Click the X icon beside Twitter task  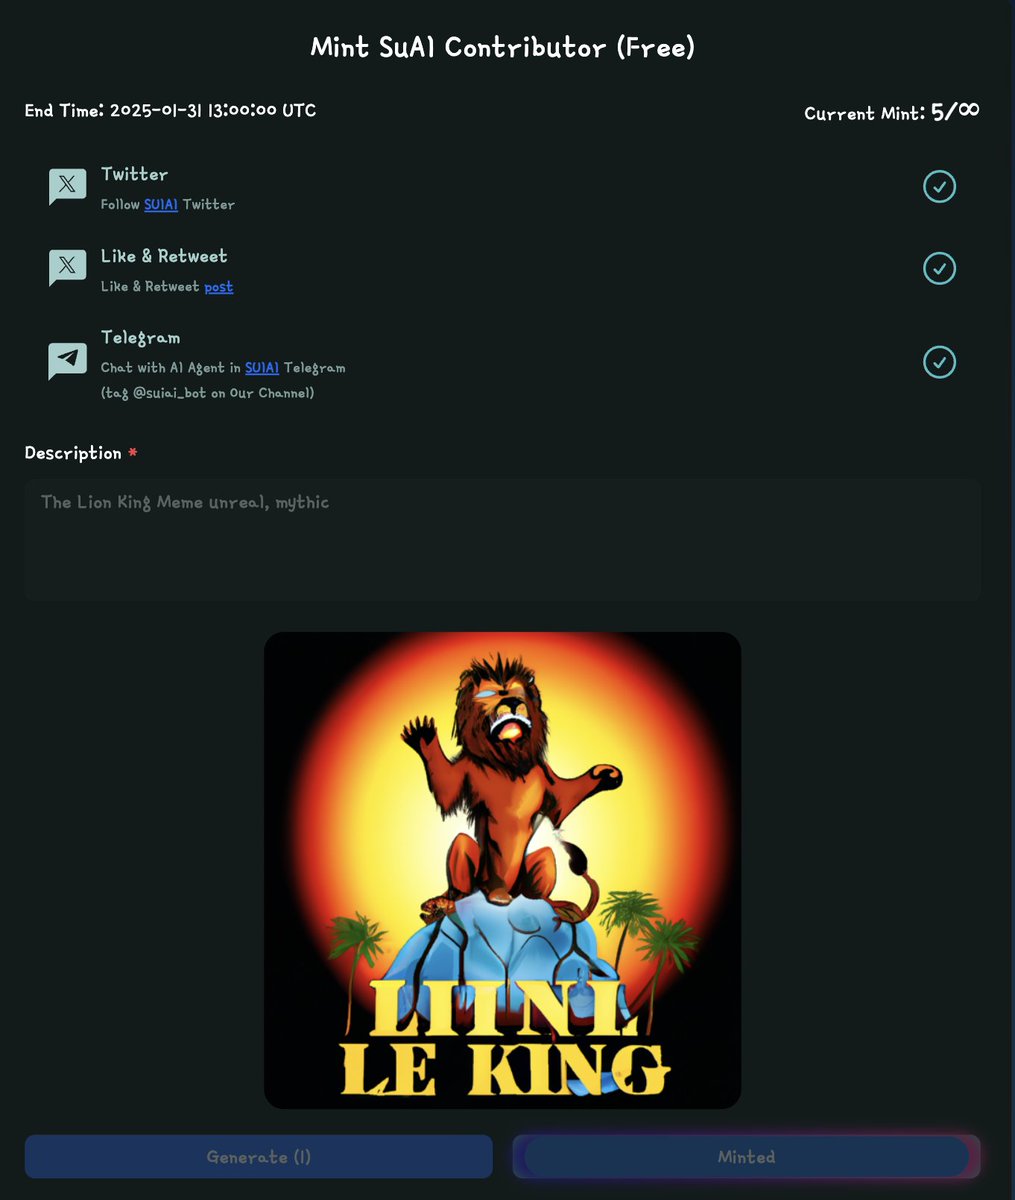67,186
